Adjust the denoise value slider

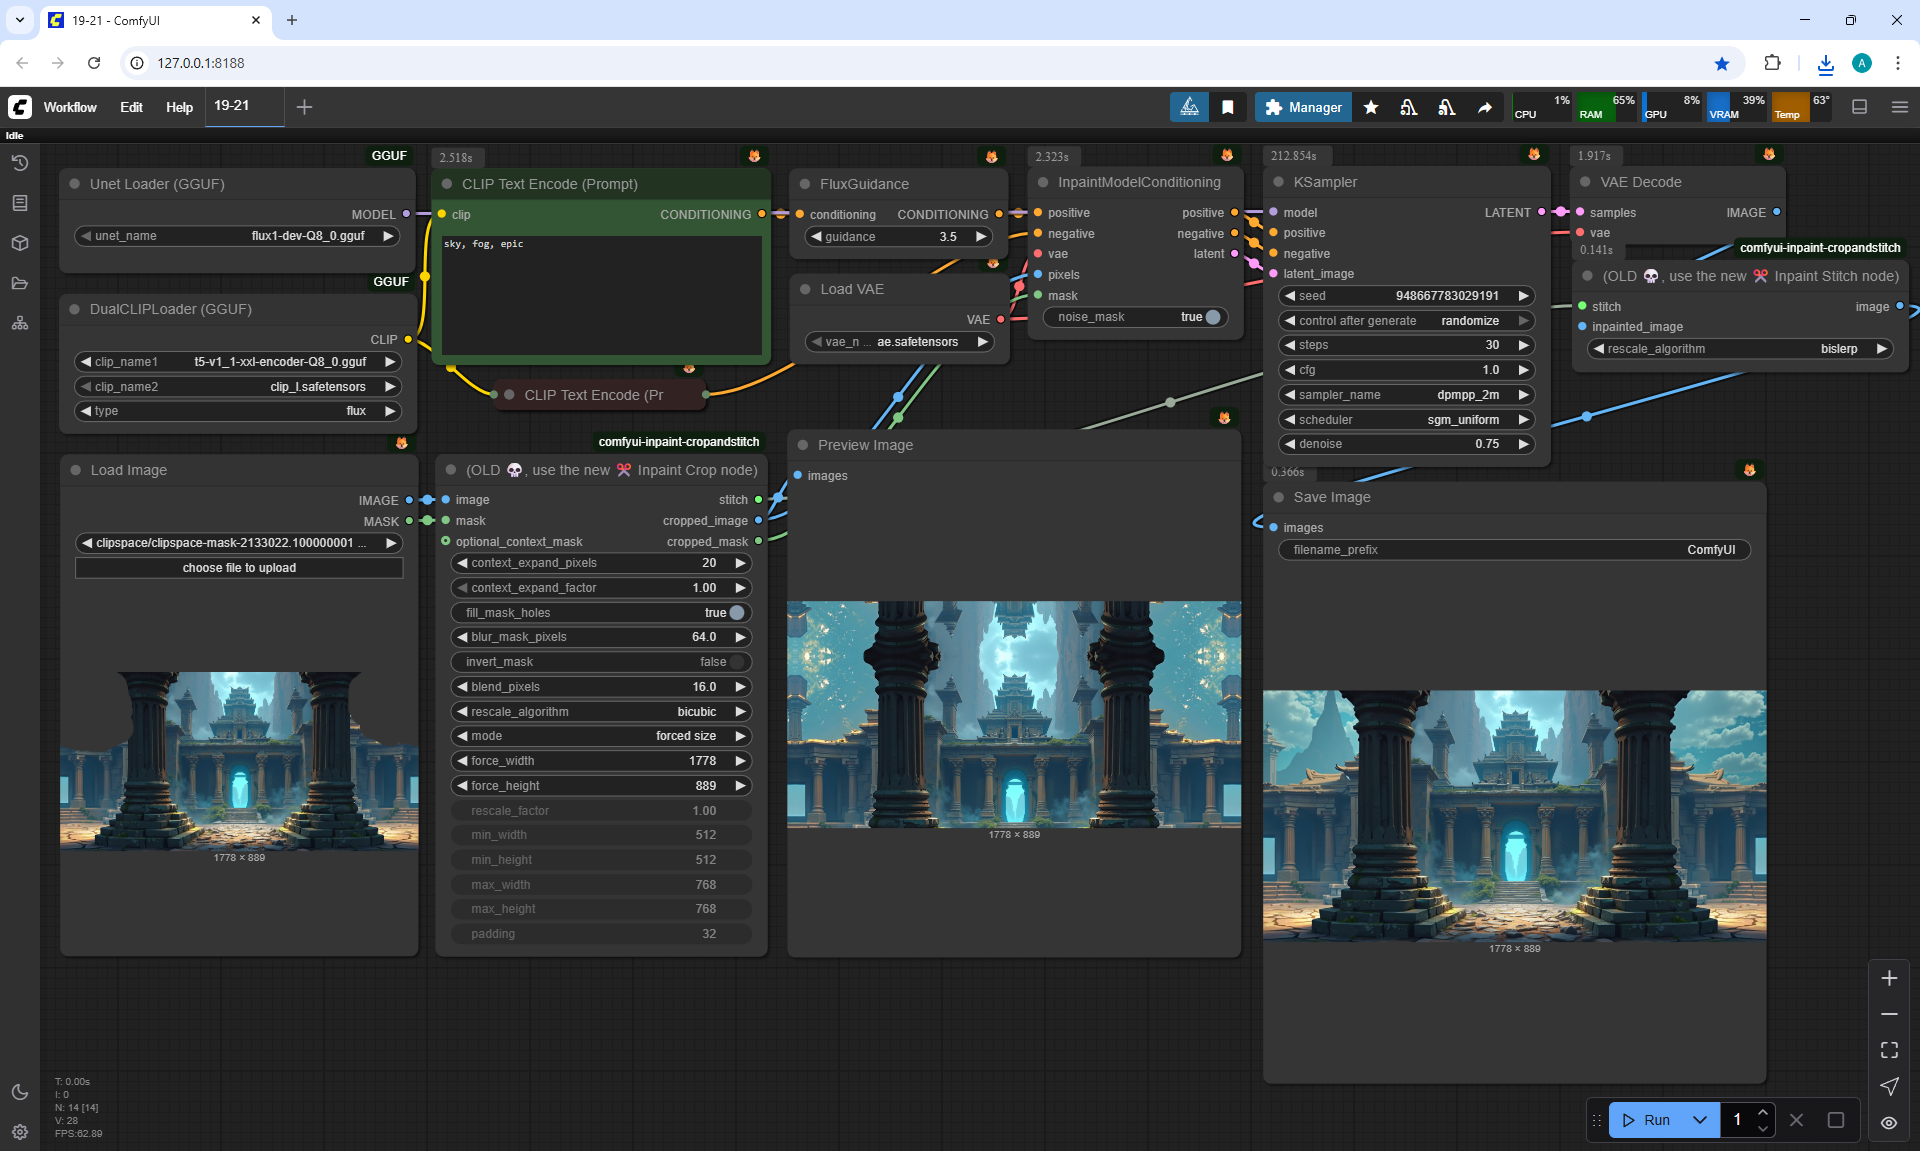tap(1405, 444)
